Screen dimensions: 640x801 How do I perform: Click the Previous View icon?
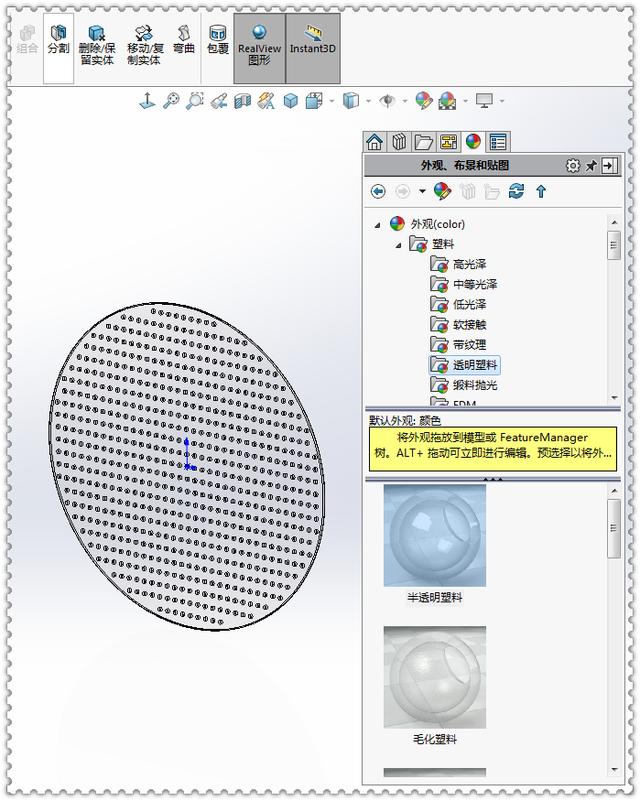[x=219, y=101]
